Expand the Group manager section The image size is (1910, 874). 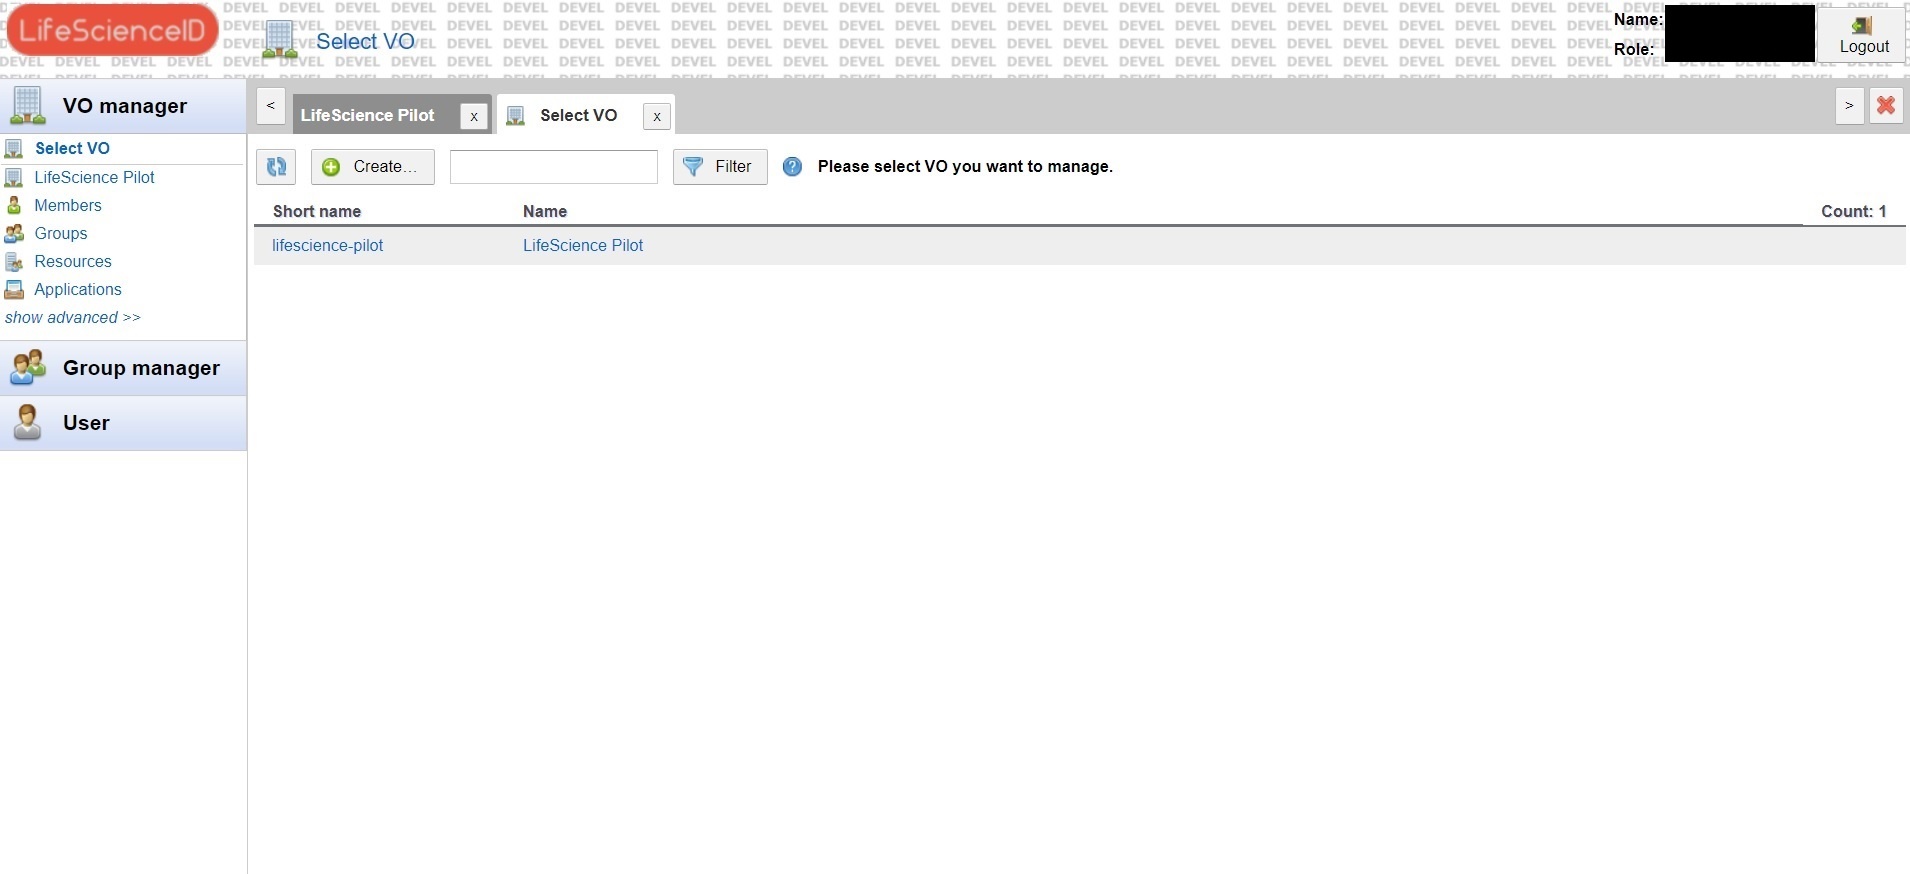coord(124,368)
